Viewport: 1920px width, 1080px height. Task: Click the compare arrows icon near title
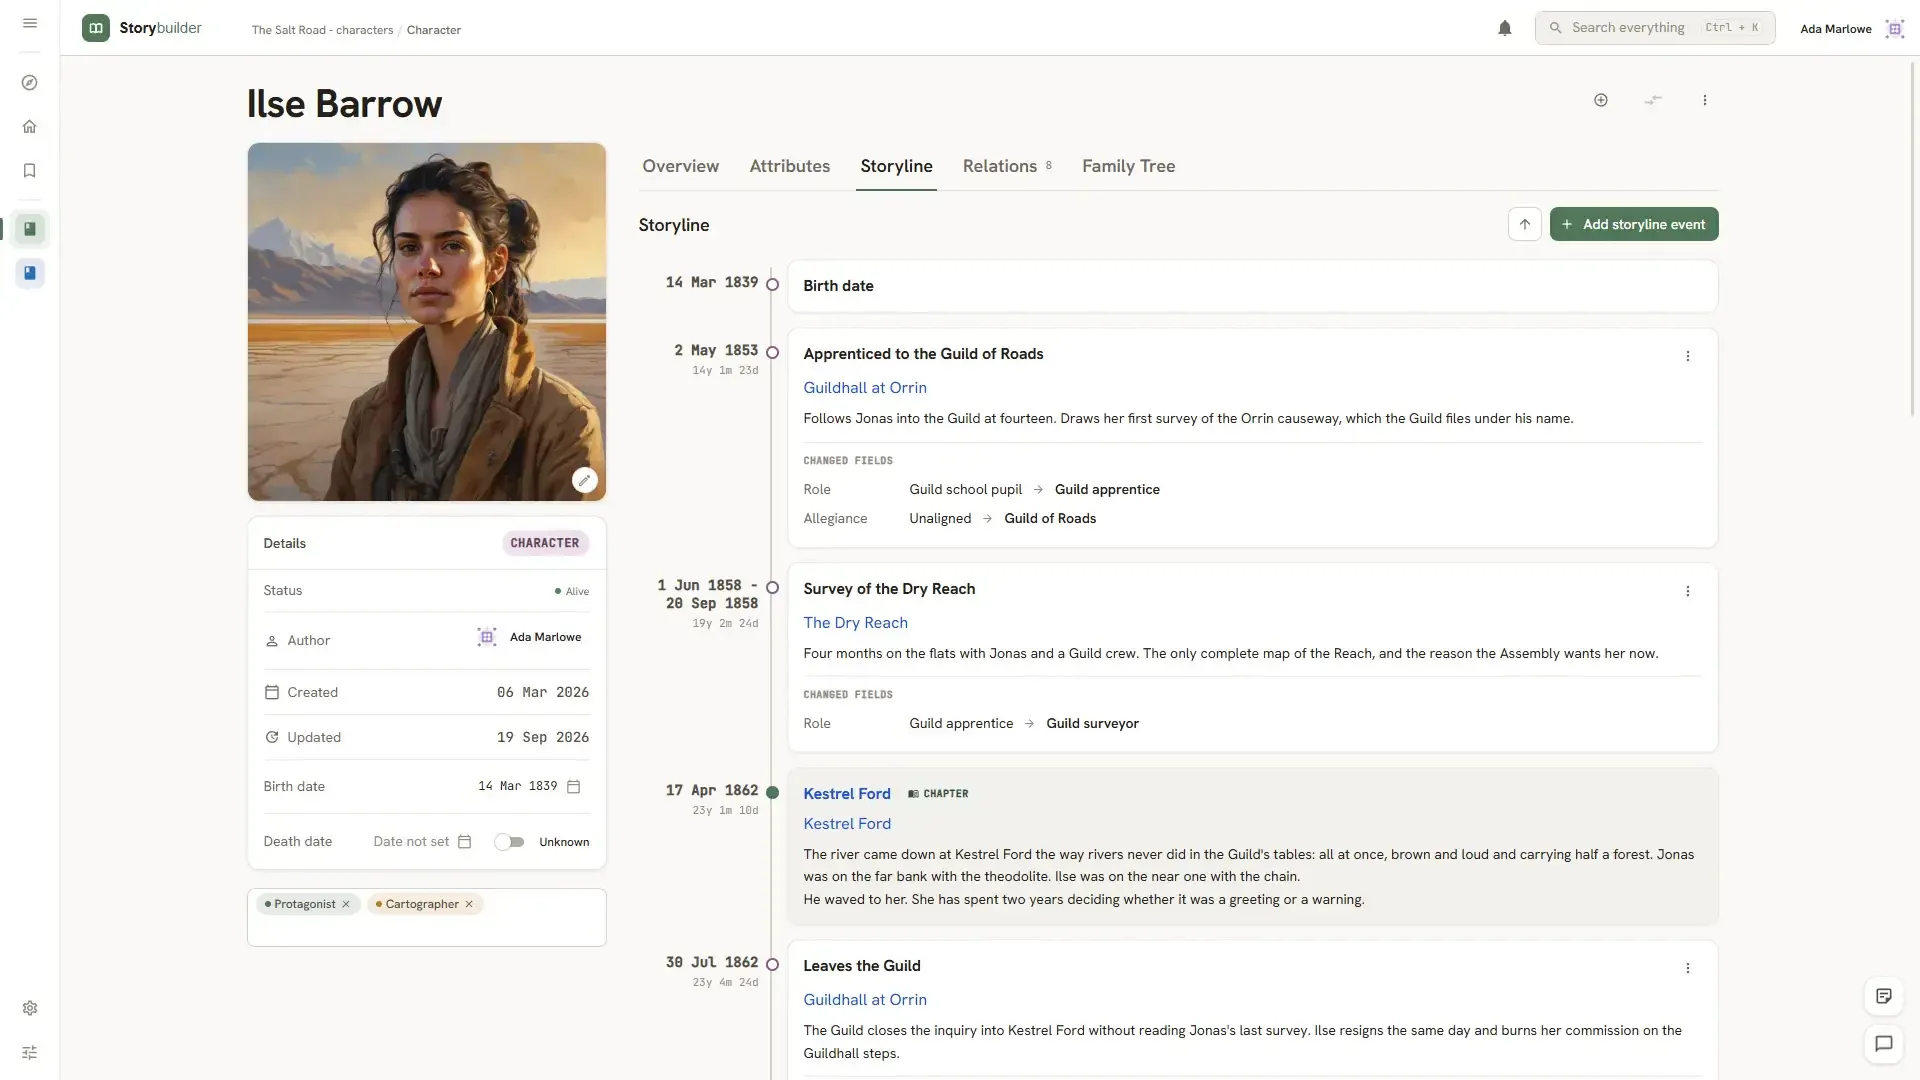pyautogui.click(x=1653, y=100)
